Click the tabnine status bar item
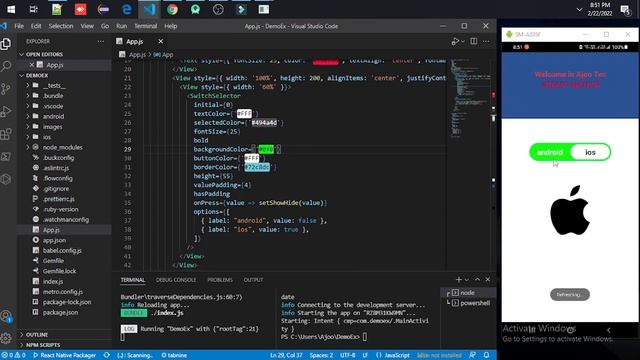The image size is (640, 360). point(174,355)
